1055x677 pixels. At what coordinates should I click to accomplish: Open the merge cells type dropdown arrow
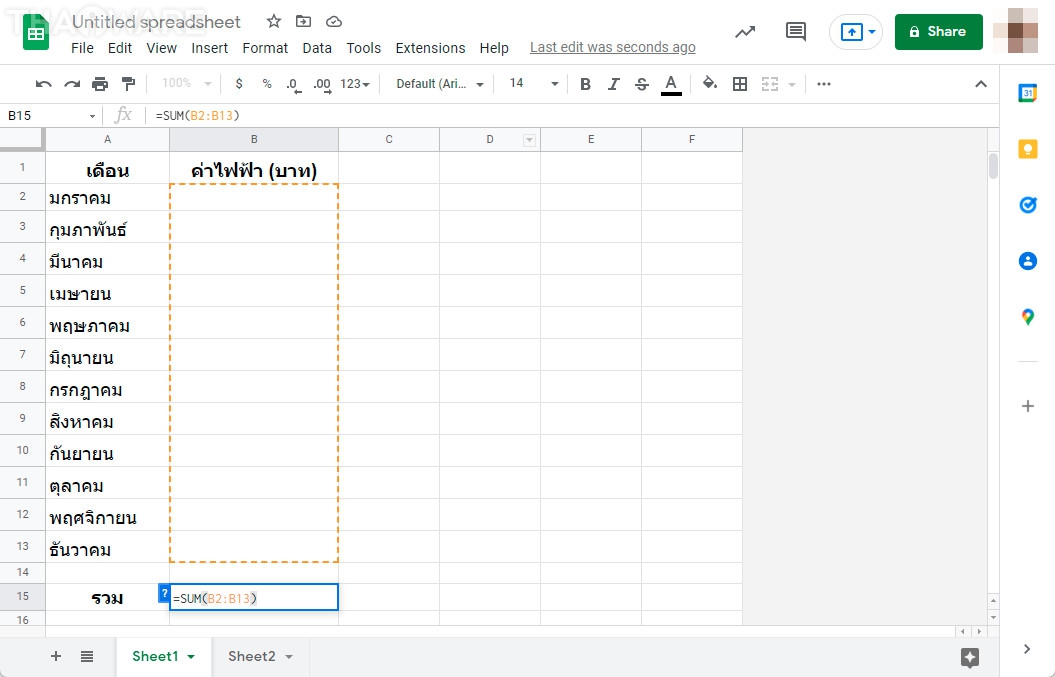click(x=792, y=84)
